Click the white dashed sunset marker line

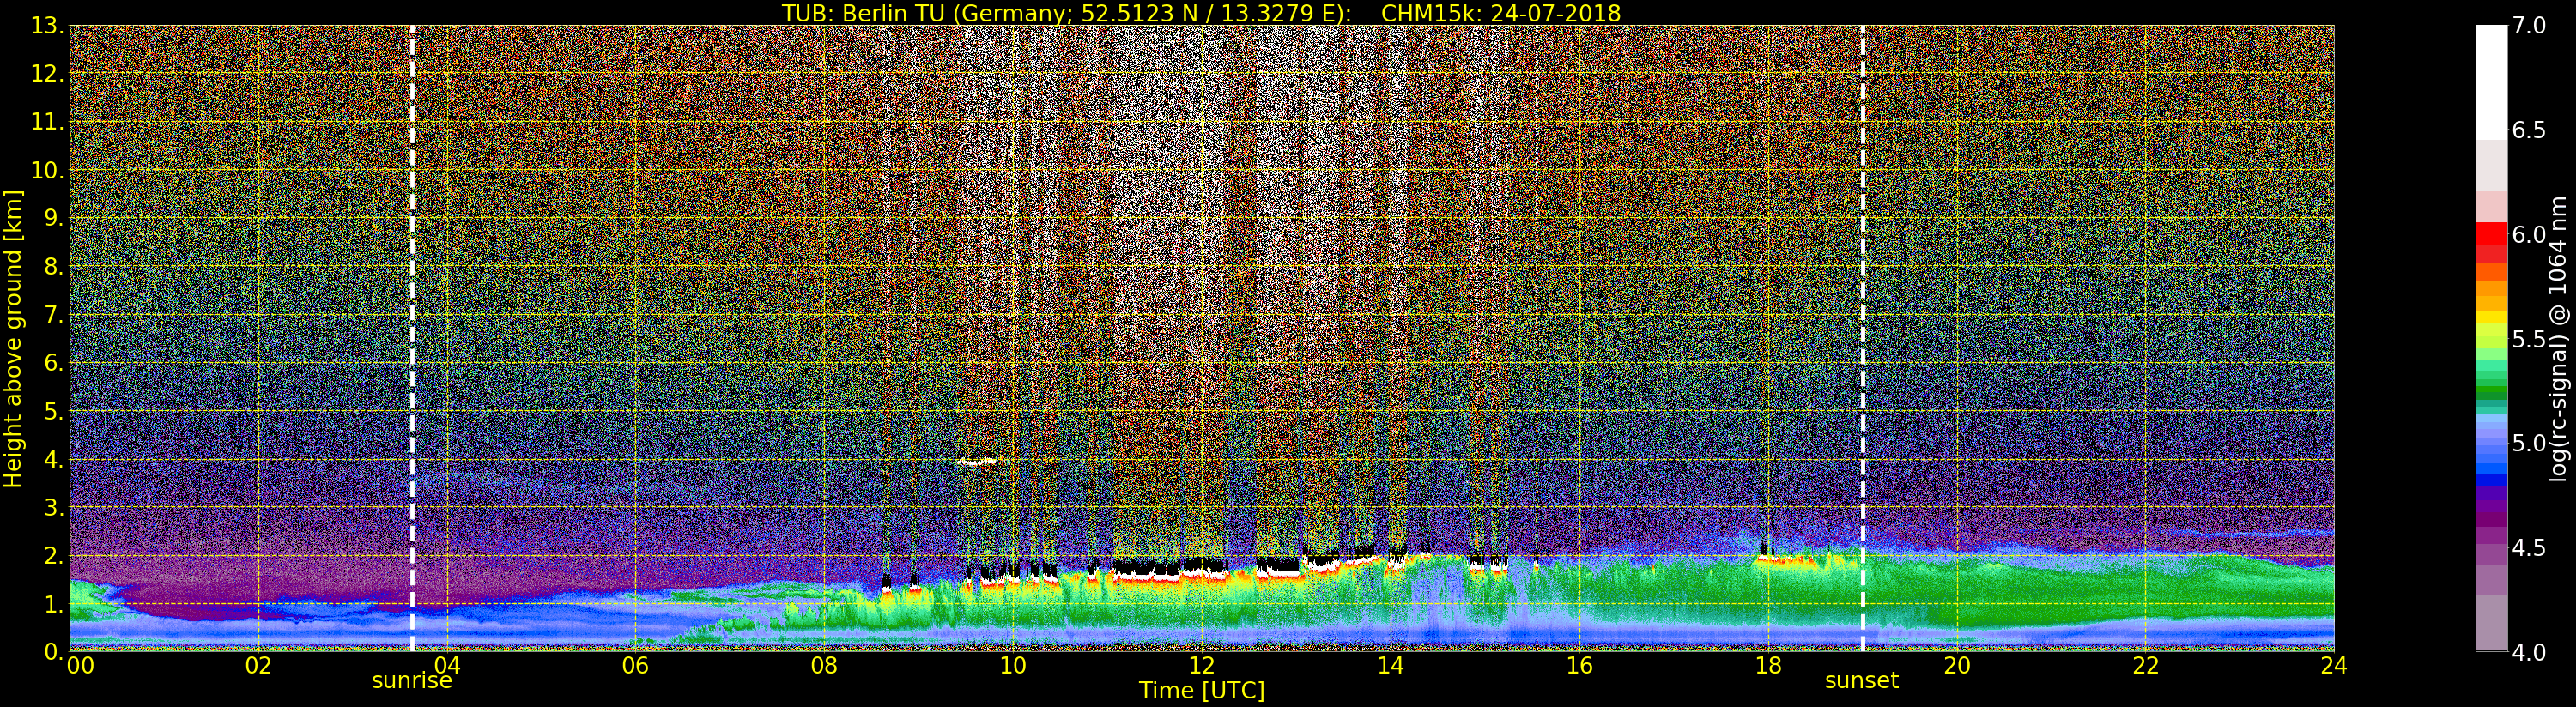tap(1863, 338)
